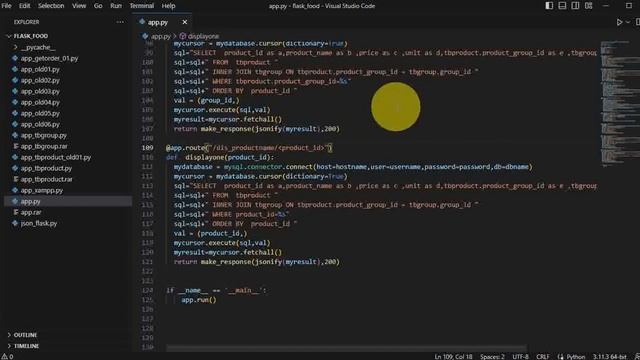Click the horizontal editor scrollbar

pyautogui.click(x=346, y=348)
